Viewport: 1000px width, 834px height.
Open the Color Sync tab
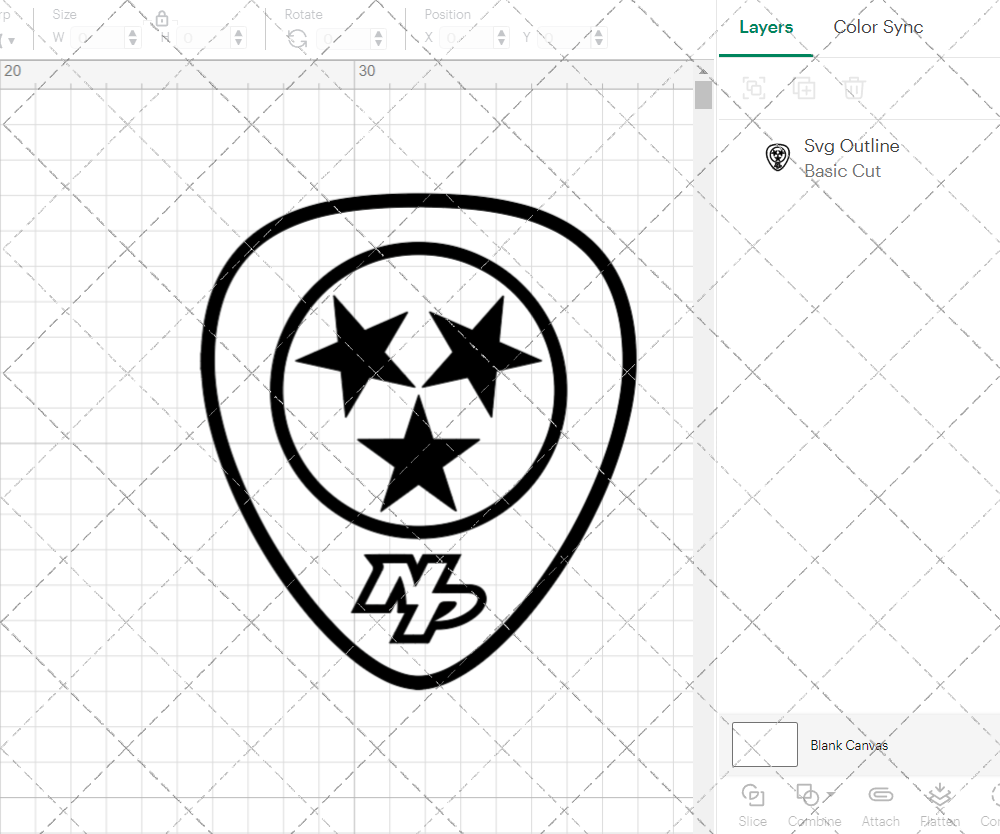[878, 27]
